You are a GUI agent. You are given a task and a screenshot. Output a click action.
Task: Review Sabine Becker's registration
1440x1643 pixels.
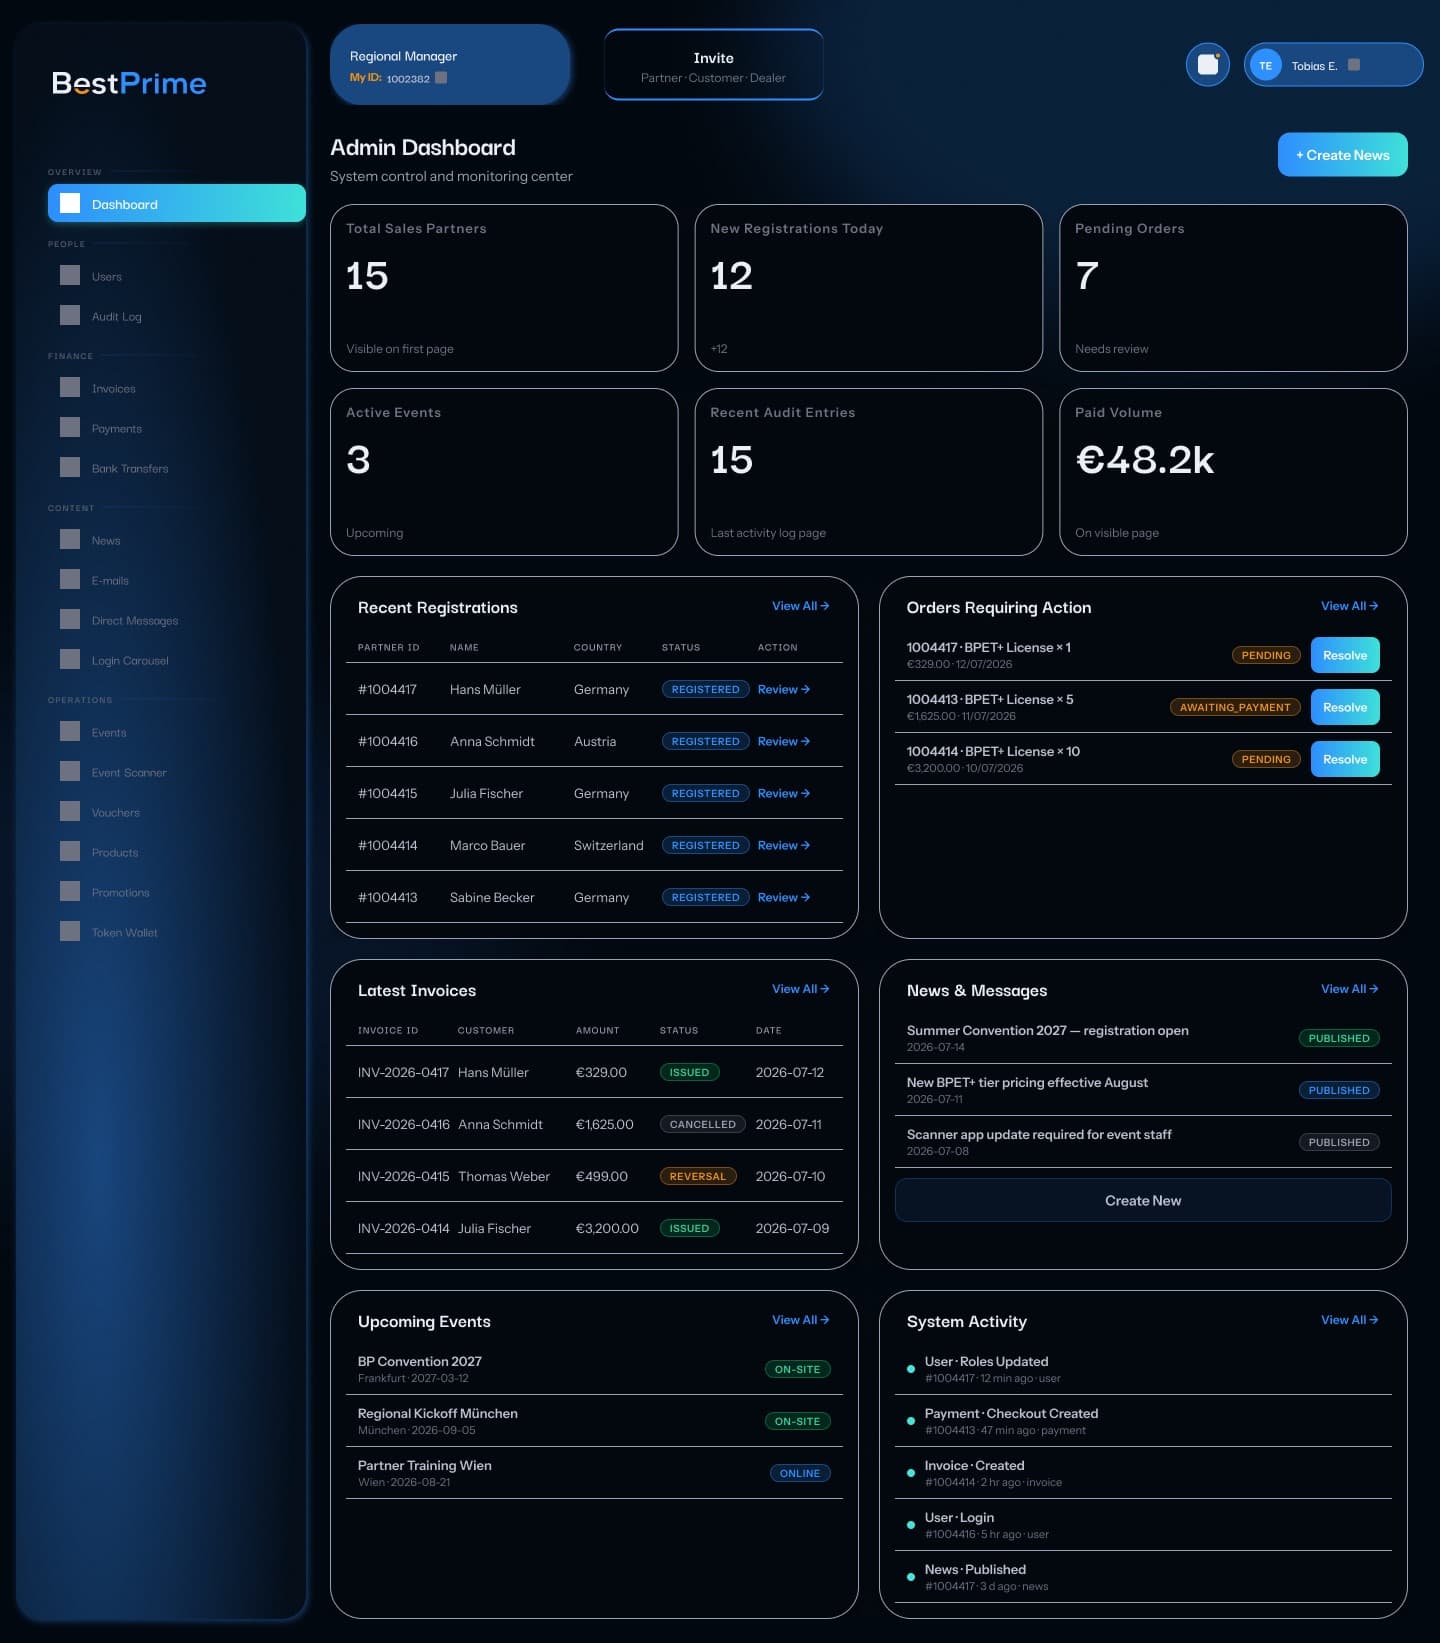click(x=784, y=897)
